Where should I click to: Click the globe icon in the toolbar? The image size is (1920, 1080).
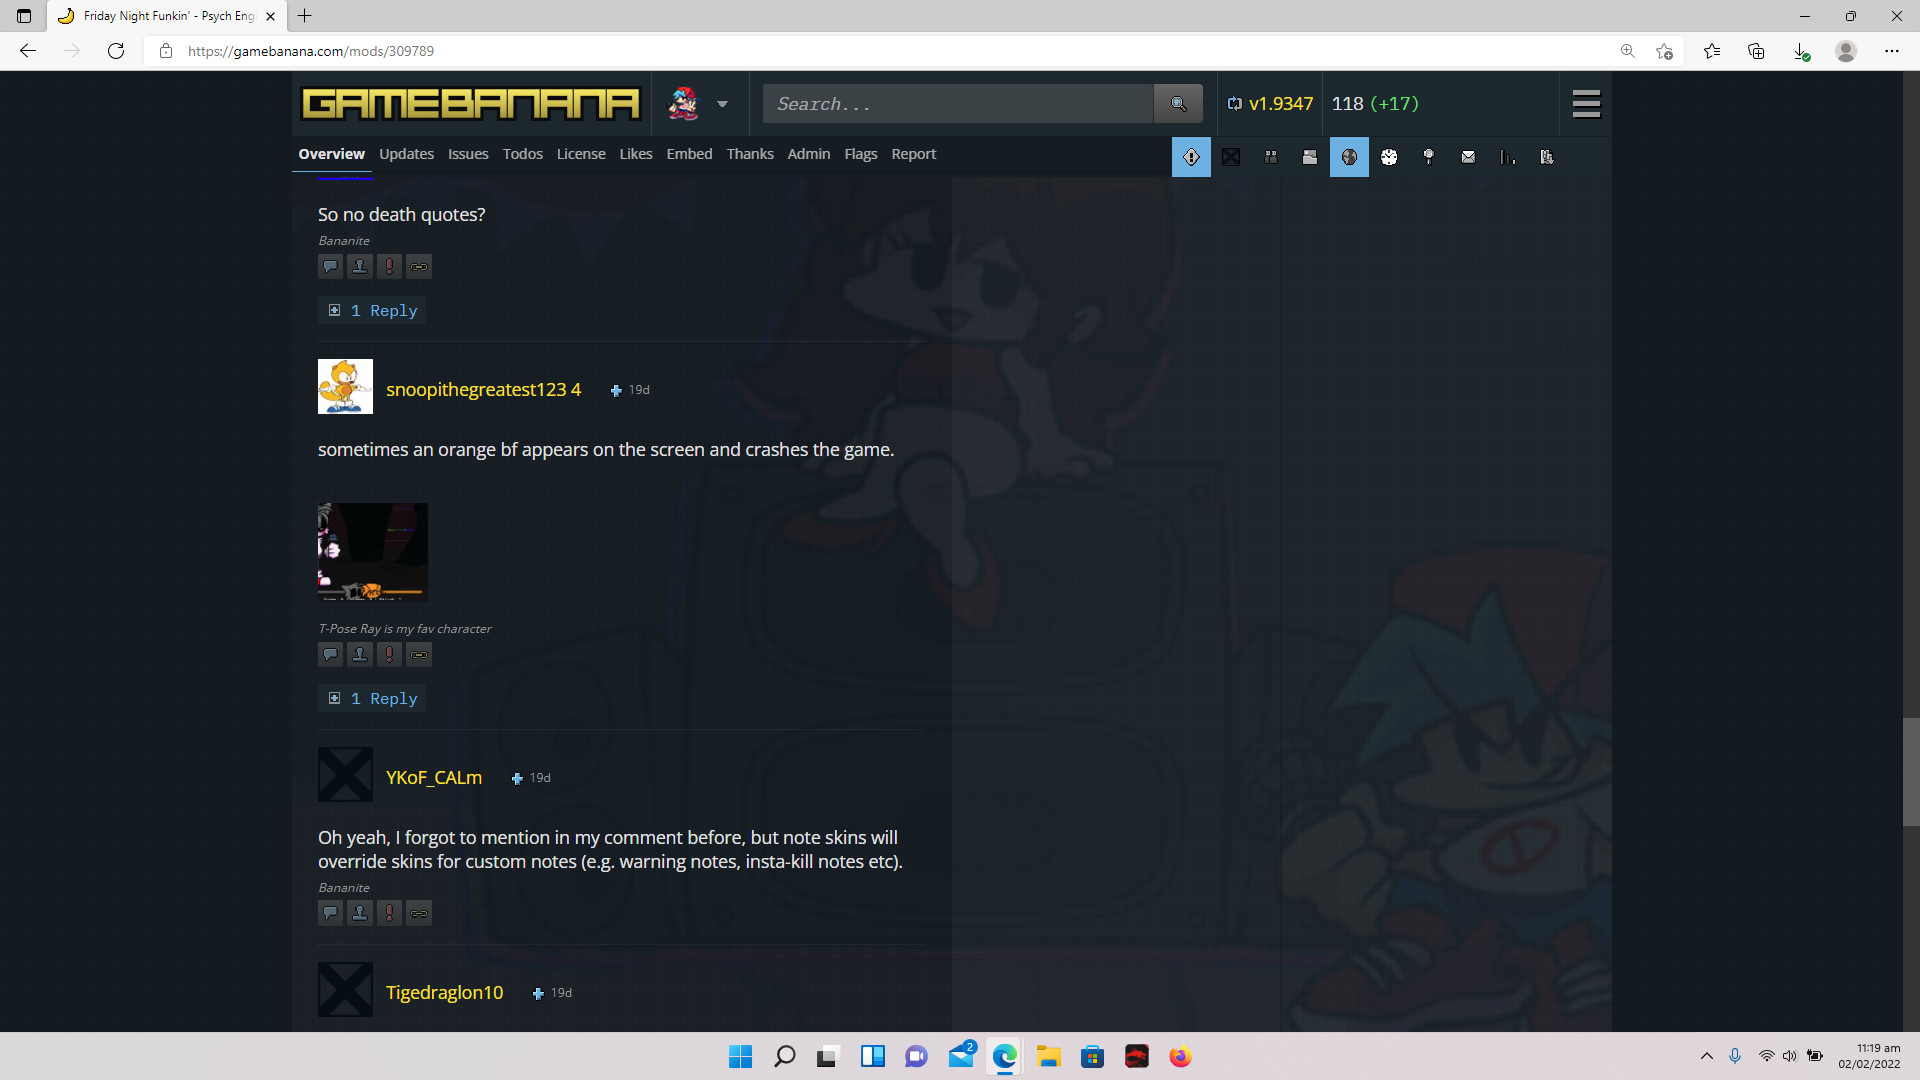coord(1349,157)
